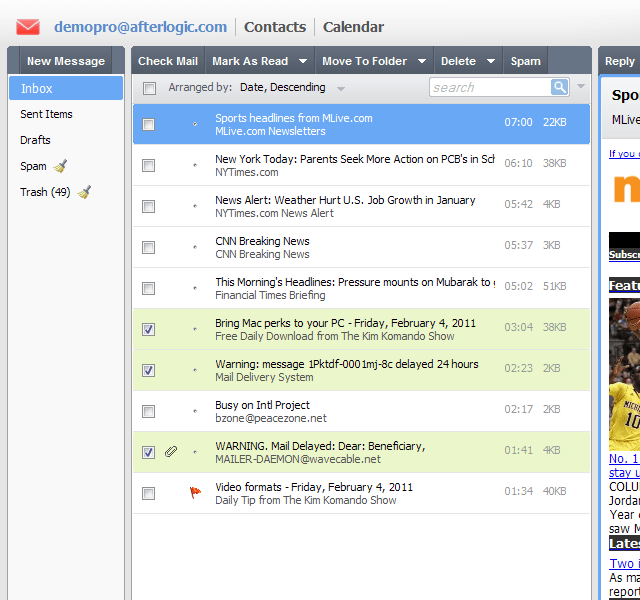Open the Calendar tab
Image resolution: width=640 pixels, height=600 pixels.
(x=353, y=27)
